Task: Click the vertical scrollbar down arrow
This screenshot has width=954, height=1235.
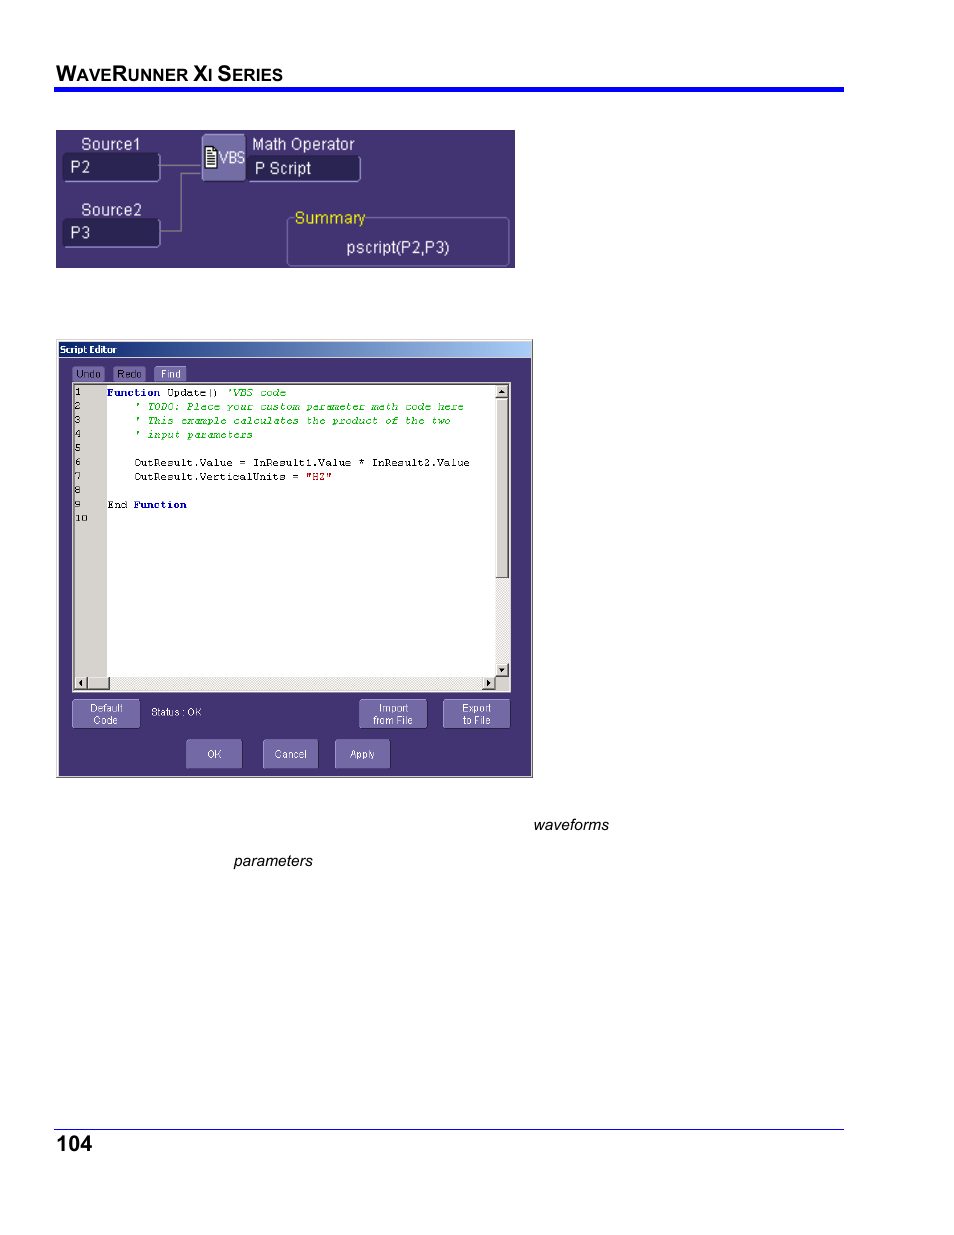Action: tap(502, 670)
